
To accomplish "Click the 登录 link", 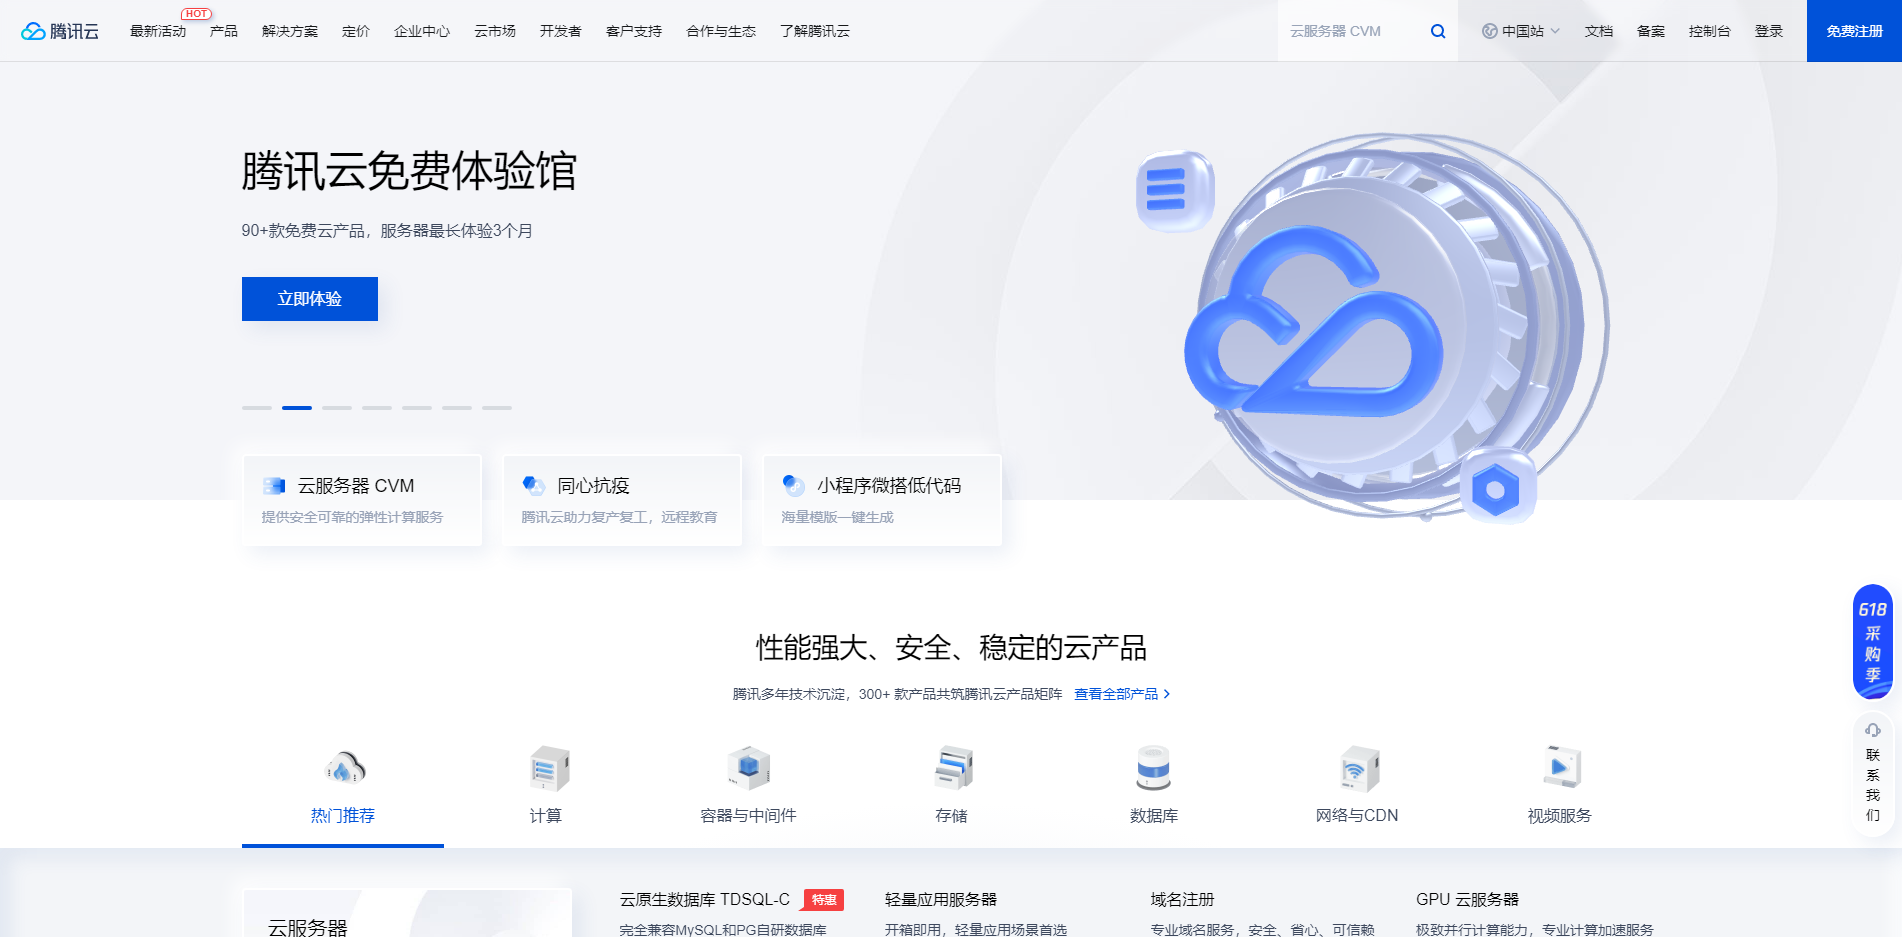I will click(x=1769, y=31).
